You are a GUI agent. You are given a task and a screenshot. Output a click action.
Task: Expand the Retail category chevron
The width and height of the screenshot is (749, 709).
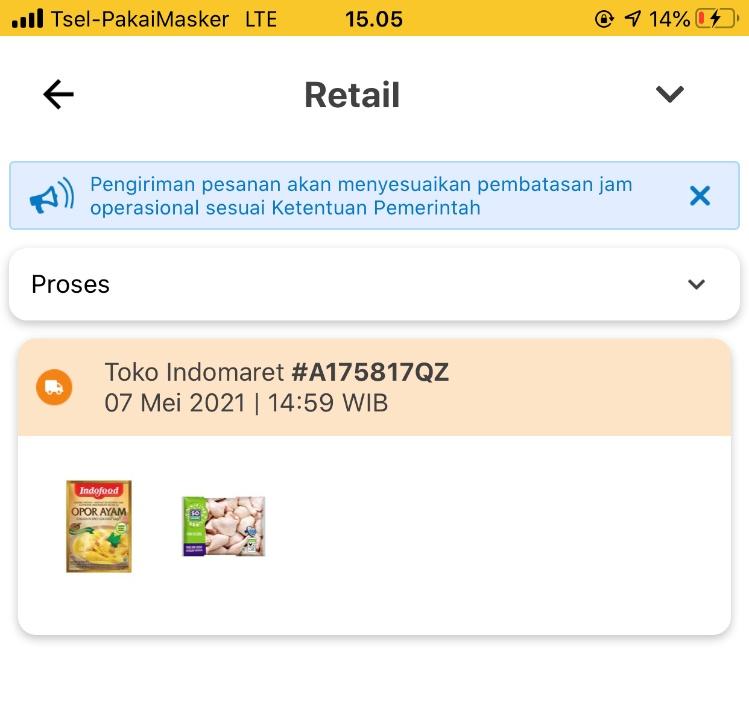click(x=669, y=94)
